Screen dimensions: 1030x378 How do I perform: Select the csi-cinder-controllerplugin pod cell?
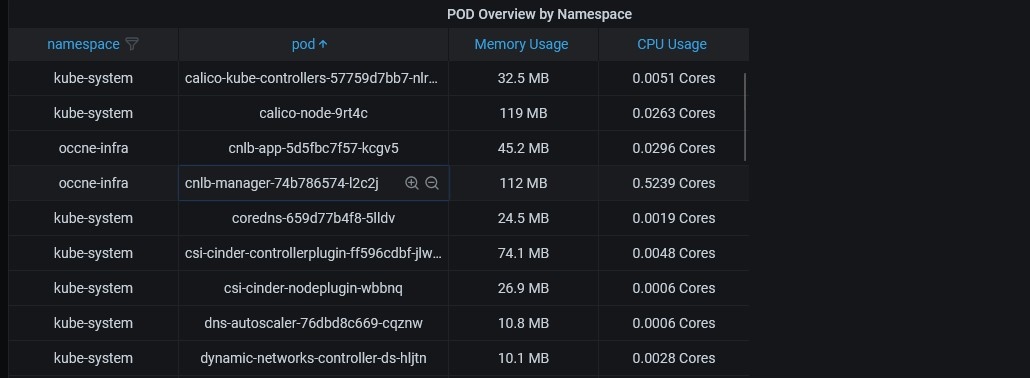point(313,252)
